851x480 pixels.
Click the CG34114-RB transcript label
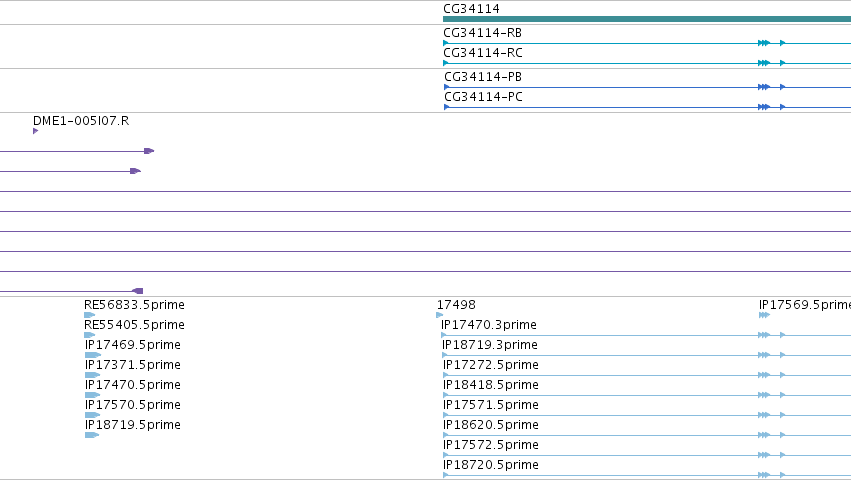click(482, 33)
